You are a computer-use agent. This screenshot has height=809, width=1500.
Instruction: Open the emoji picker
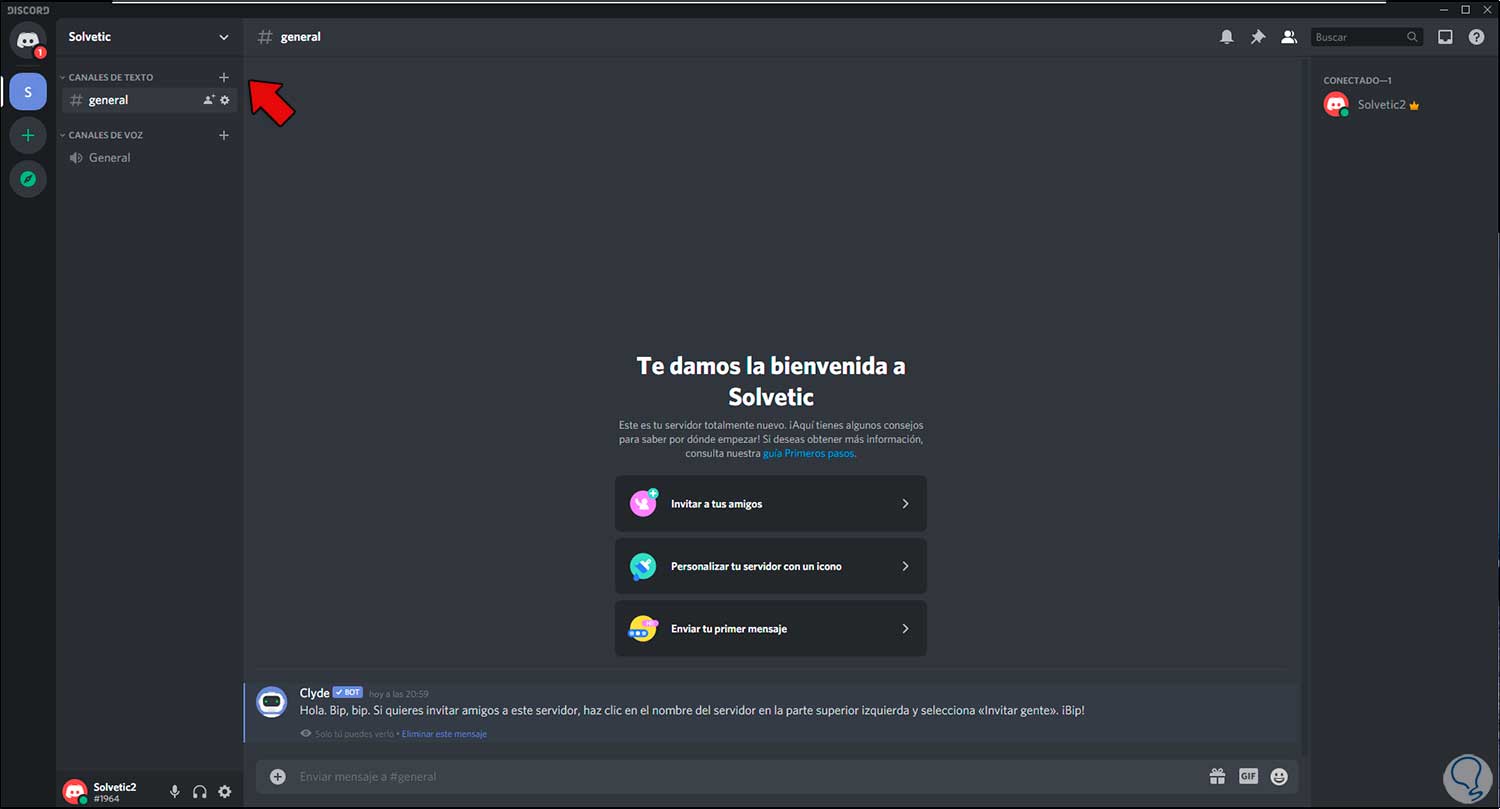point(1279,776)
